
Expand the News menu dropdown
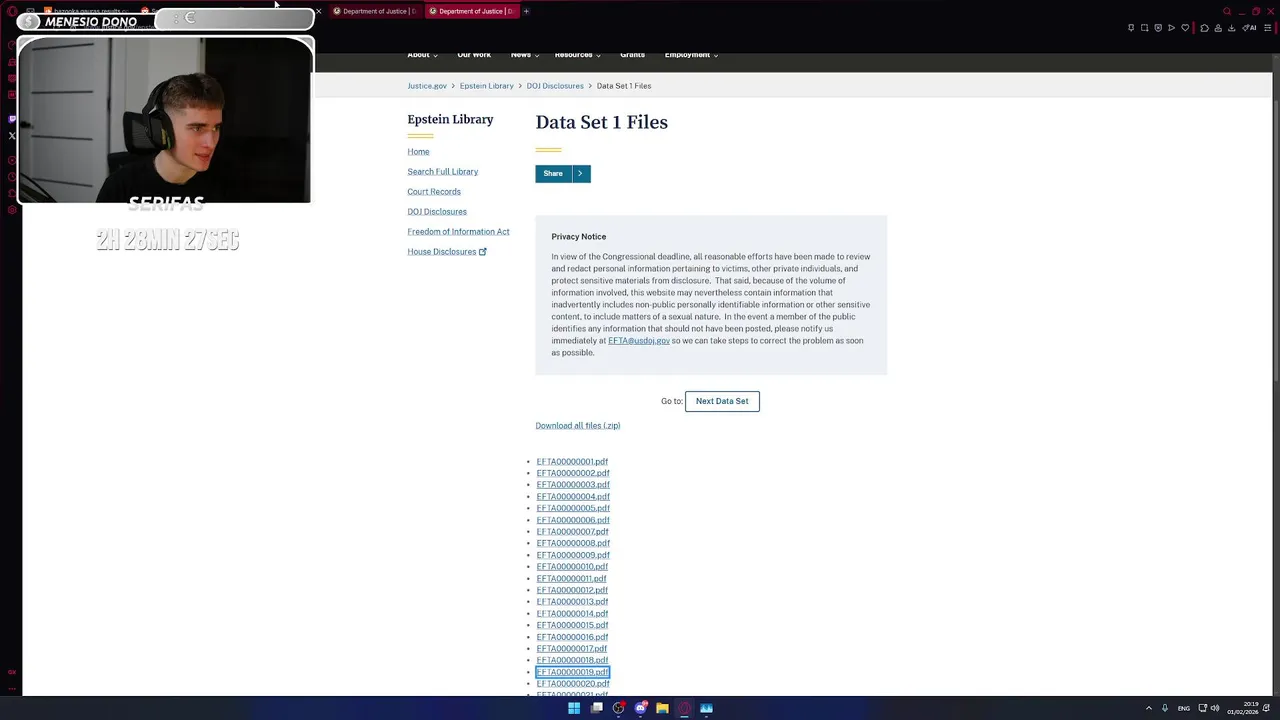point(525,55)
